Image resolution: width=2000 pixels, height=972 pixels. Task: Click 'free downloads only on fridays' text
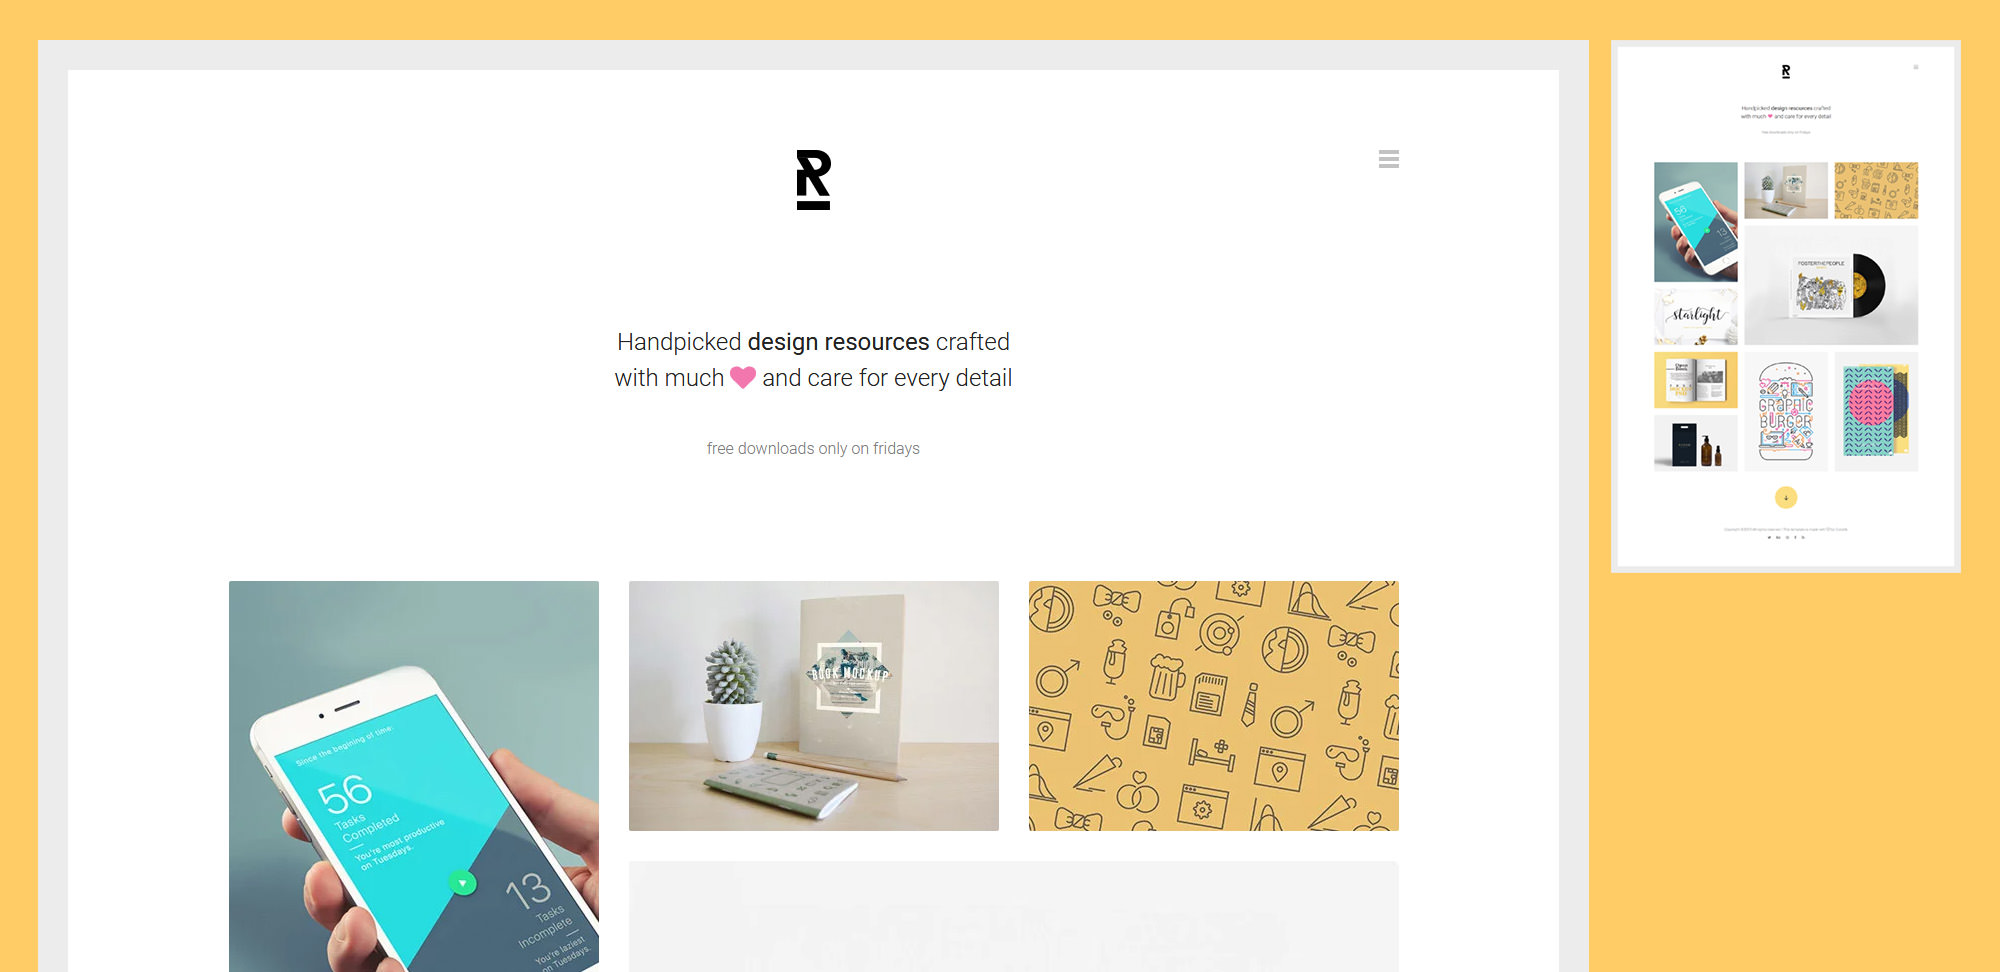(x=813, y=449)
